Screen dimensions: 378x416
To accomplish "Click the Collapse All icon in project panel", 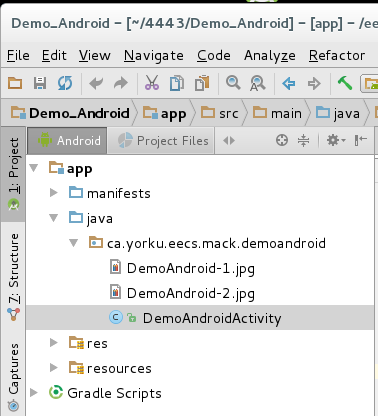I will tap(303, 140).
